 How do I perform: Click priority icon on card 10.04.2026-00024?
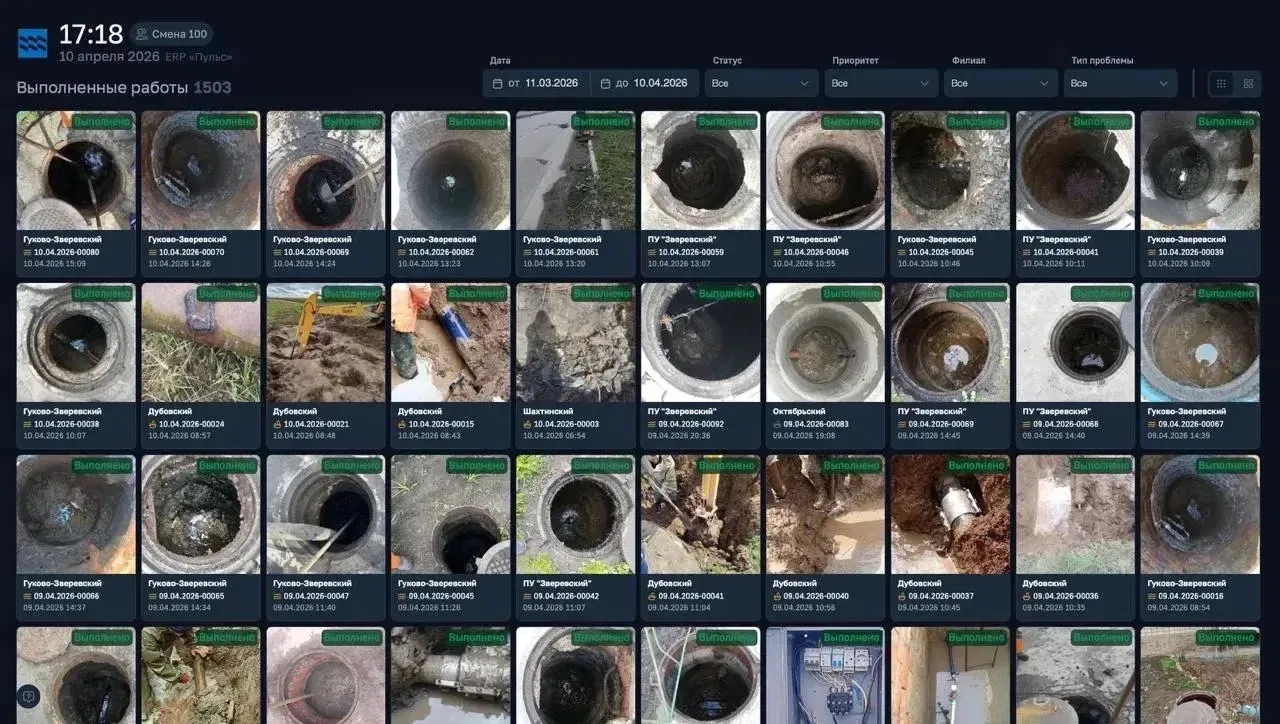point(153,424)
